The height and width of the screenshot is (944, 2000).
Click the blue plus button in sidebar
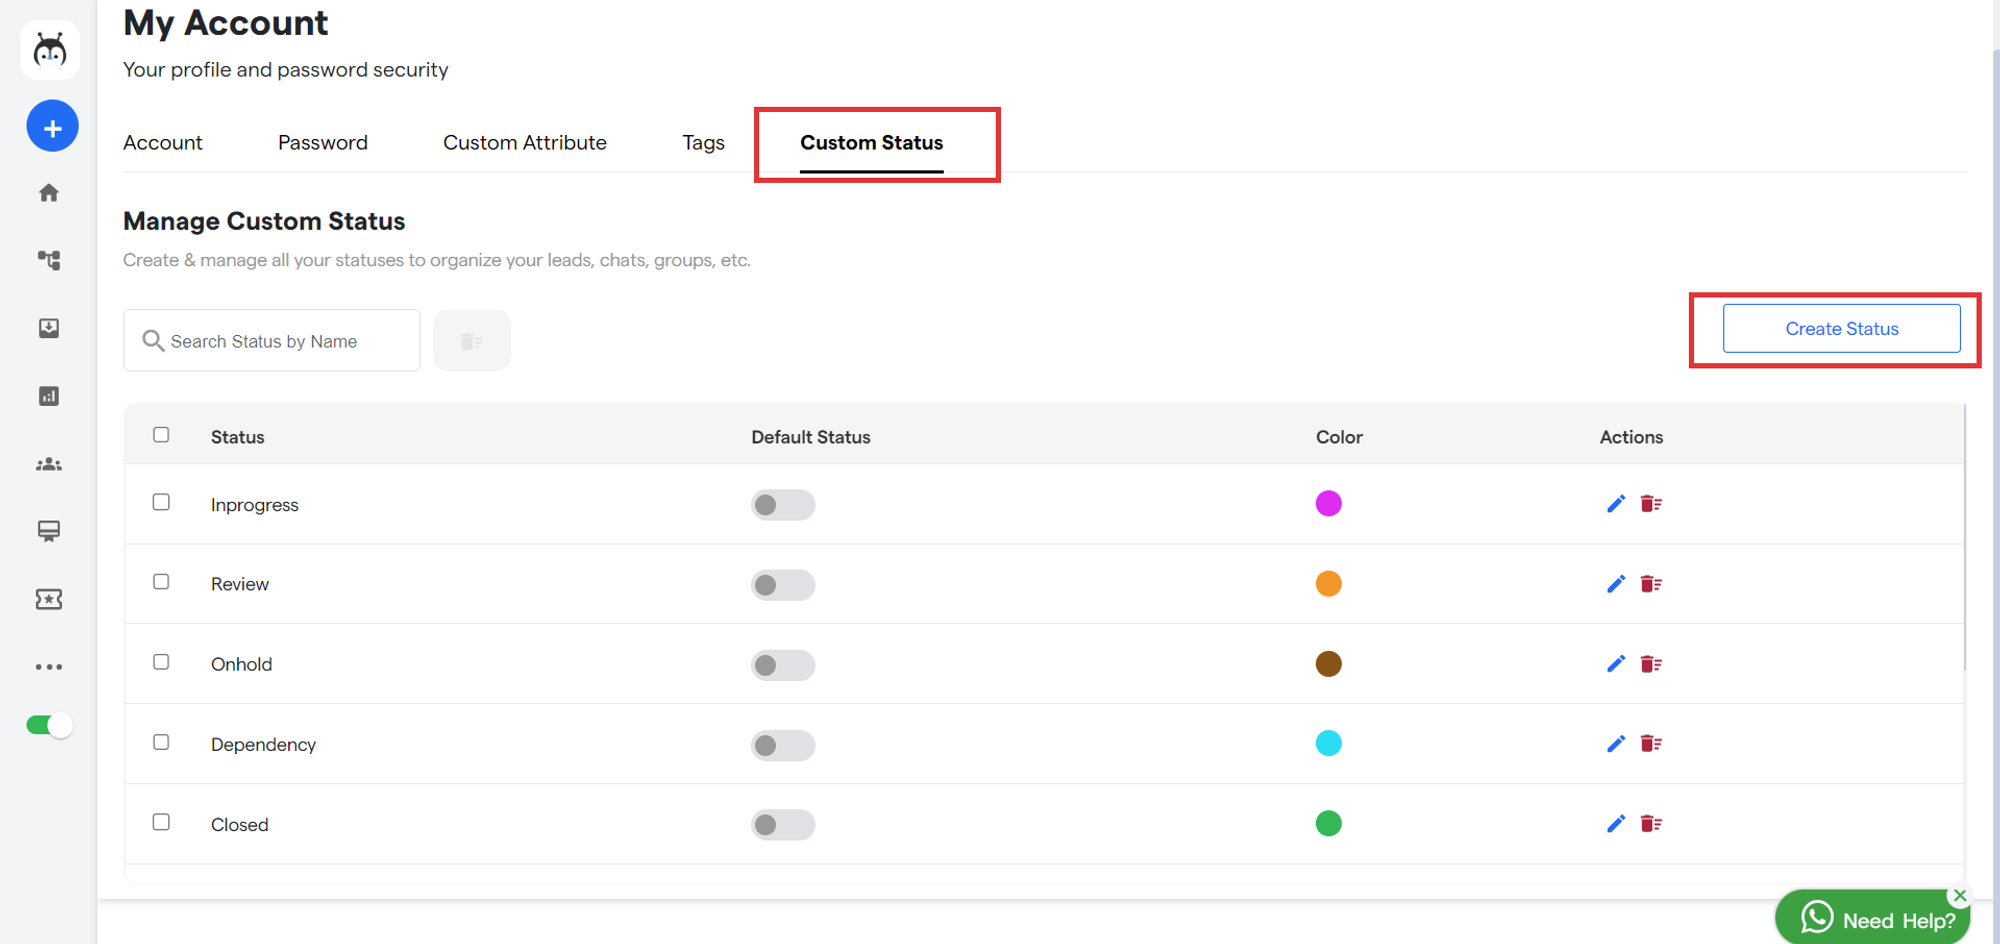(x=52, y=127)
